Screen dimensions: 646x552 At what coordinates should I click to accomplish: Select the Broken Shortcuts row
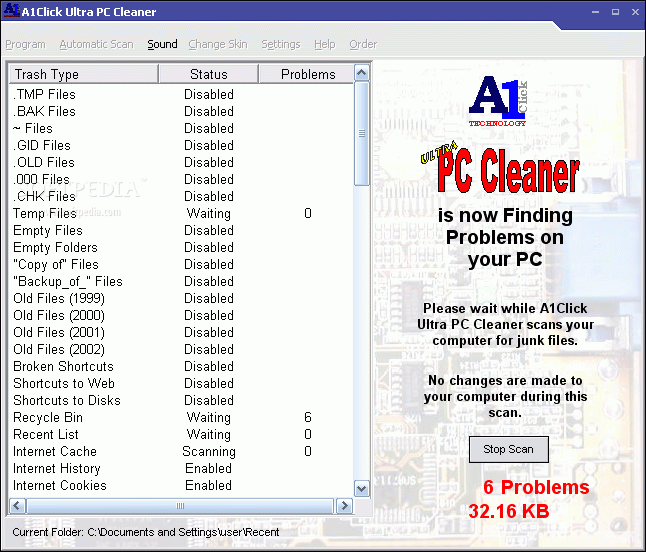click(x=181, y=366)
